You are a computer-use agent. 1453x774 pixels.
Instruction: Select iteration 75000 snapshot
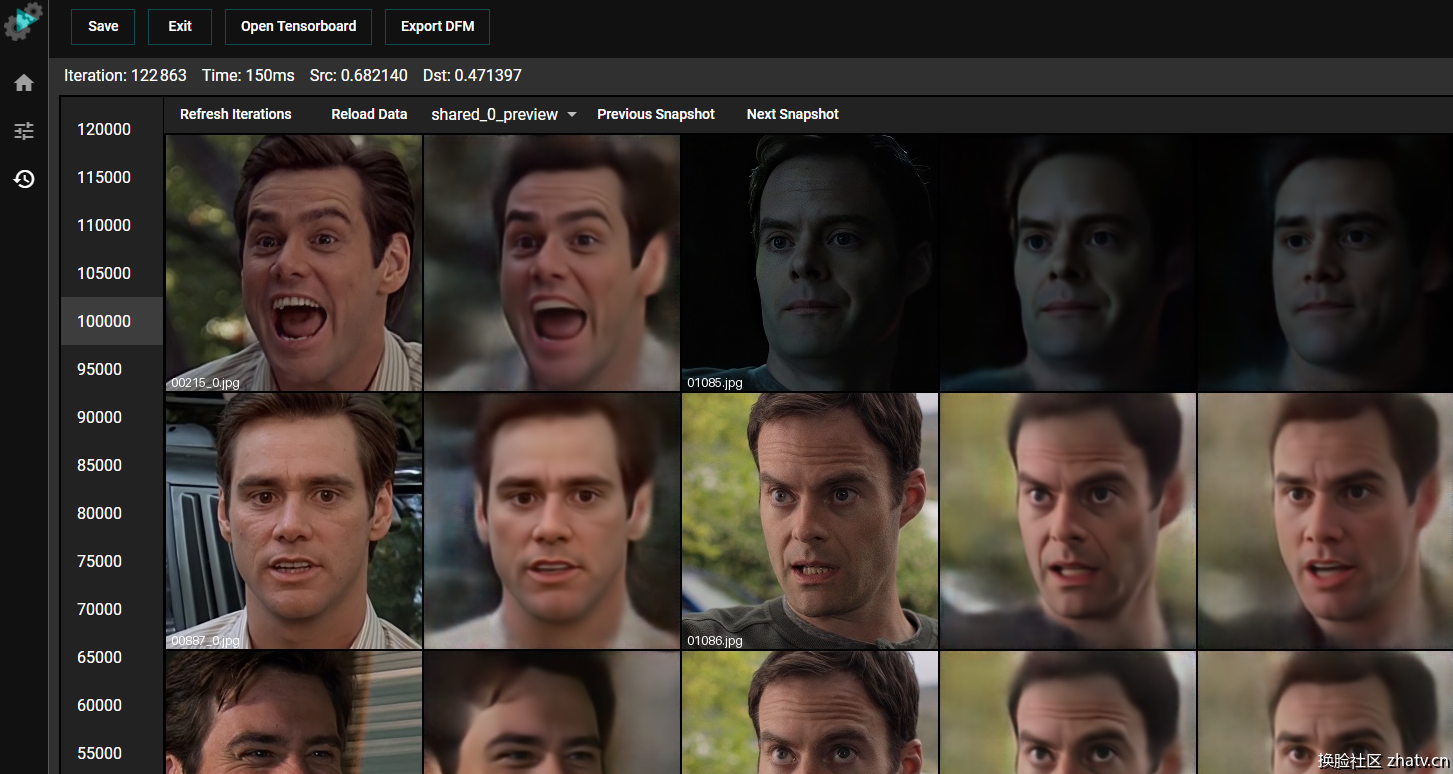click(111, 561)
